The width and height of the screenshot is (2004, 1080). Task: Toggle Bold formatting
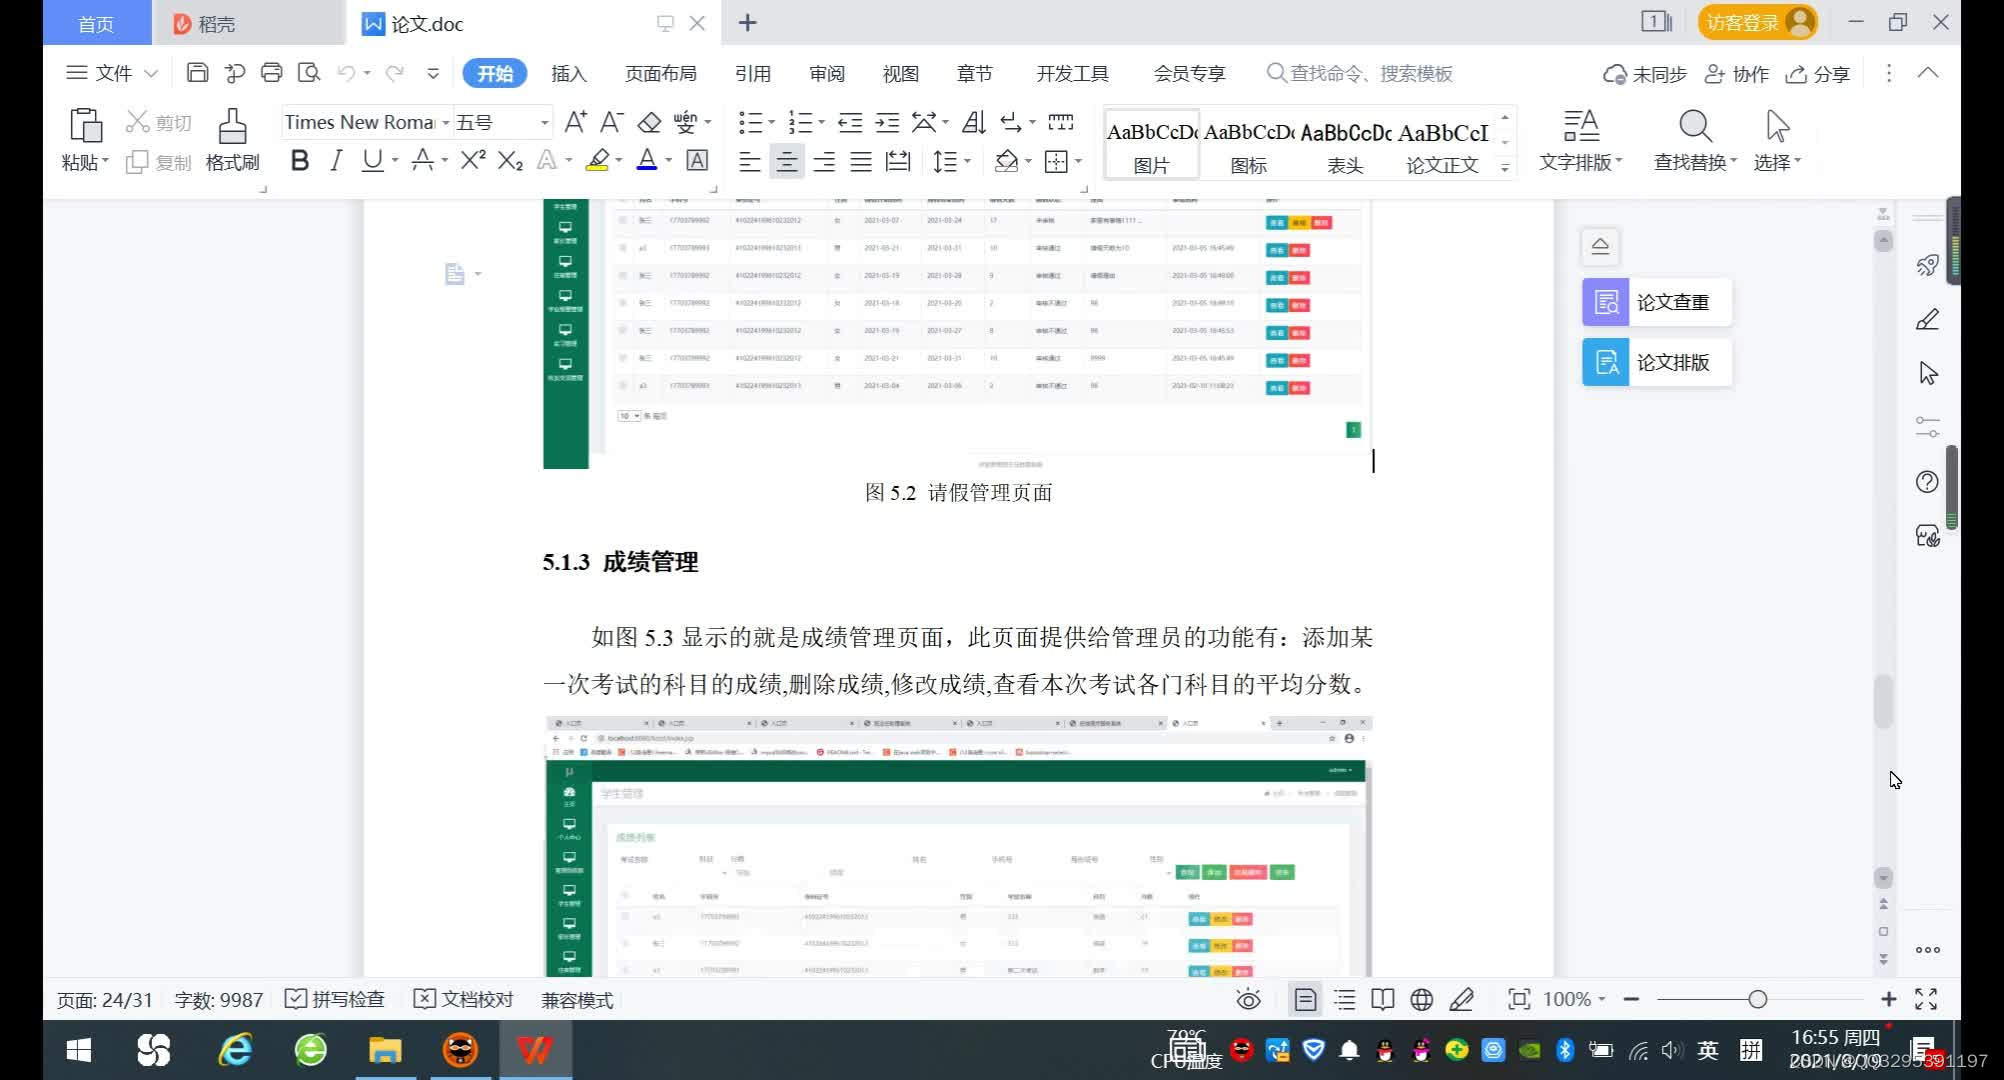[299, 160]
